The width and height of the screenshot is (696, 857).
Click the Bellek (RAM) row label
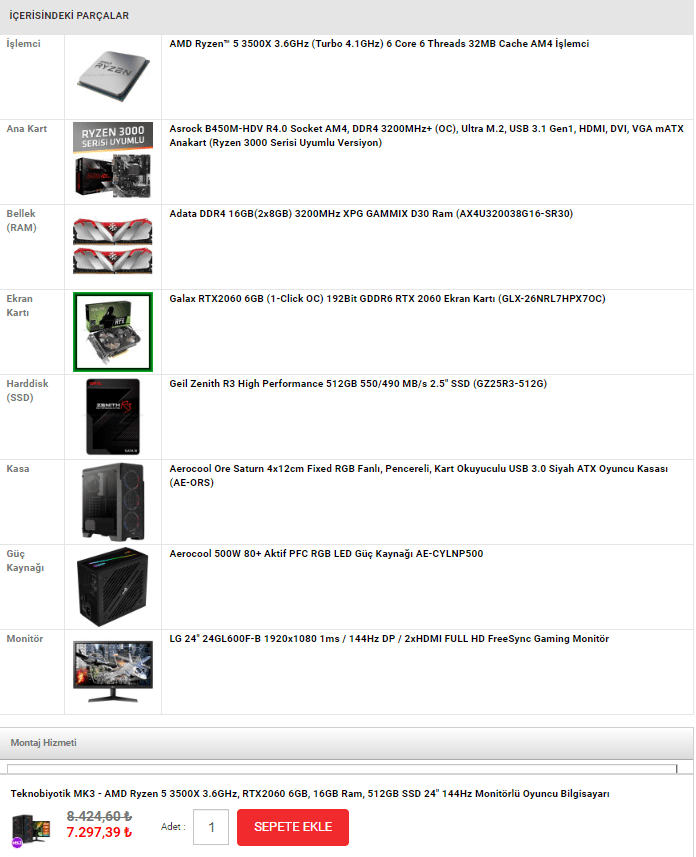(21, 221)
